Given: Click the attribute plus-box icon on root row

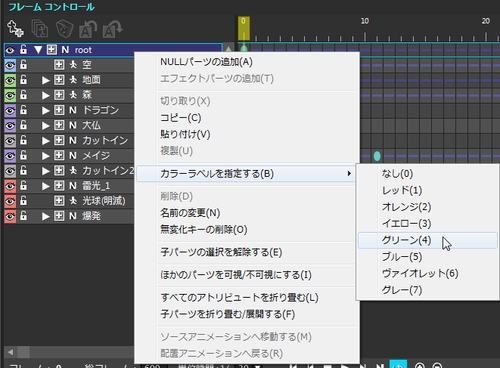Looking at the screenshot, I should [x=52, y=50].
